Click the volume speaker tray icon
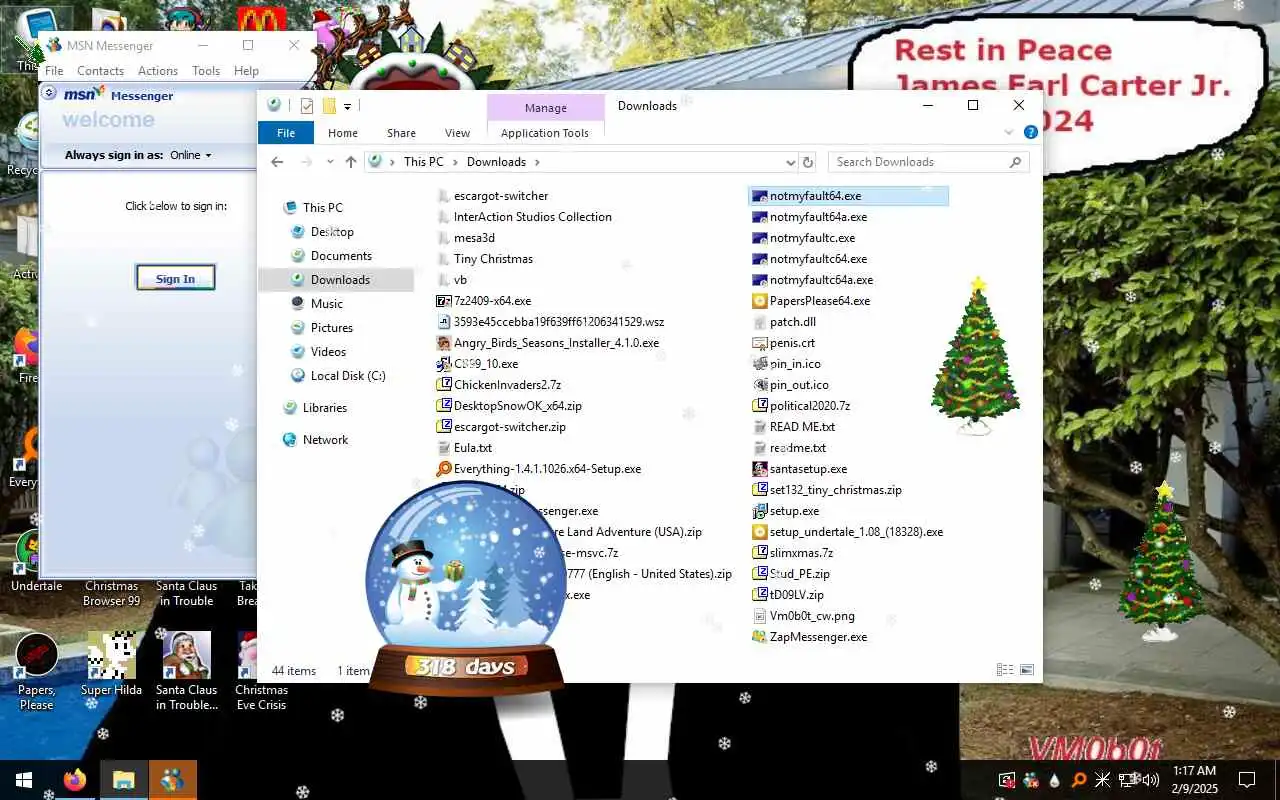Screen dimensions: 1280x800 1151,780
